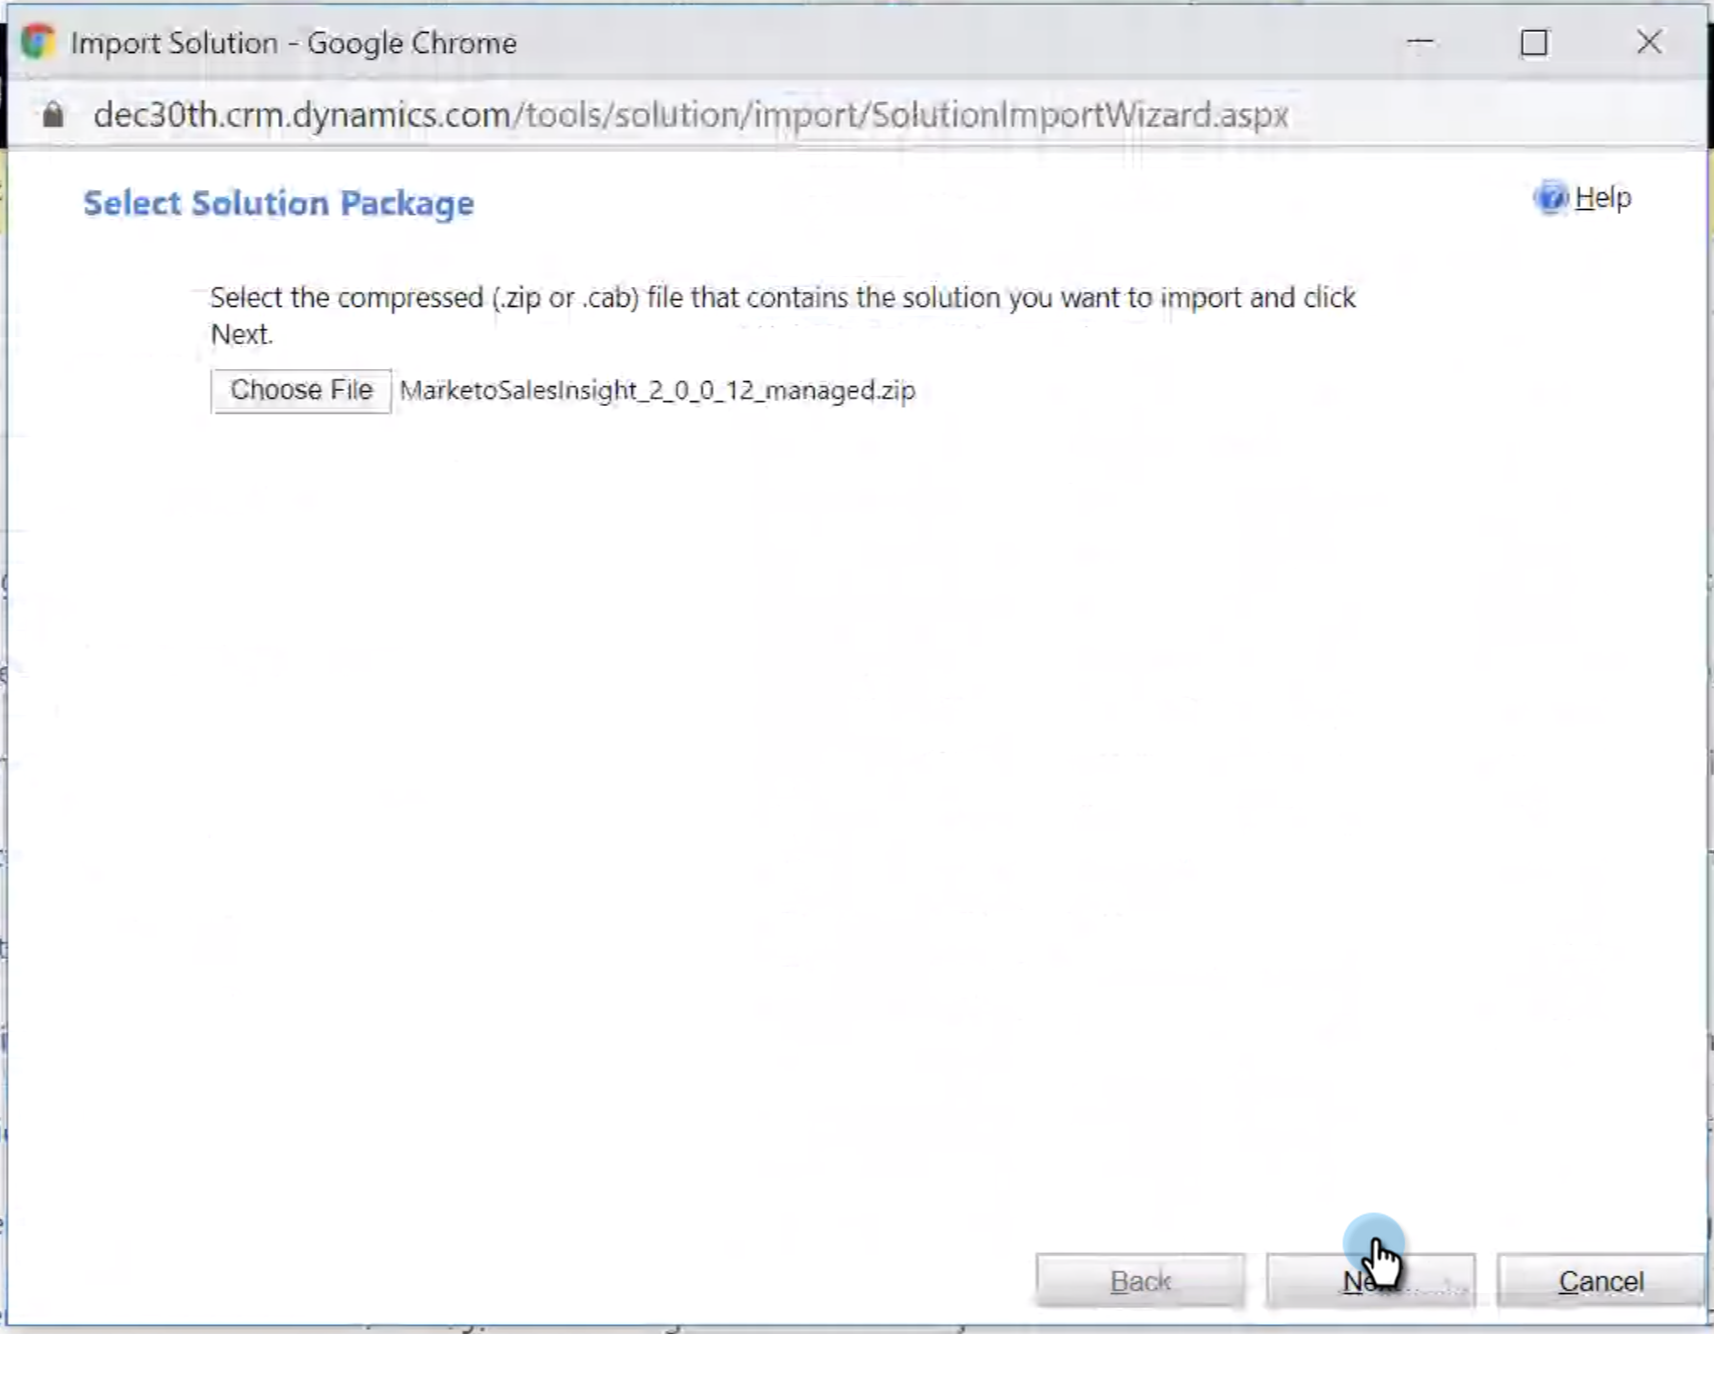Close the Import Solution window
The height and width of the screenshot is (1377, 1714).
click(x=1649, y=42)
